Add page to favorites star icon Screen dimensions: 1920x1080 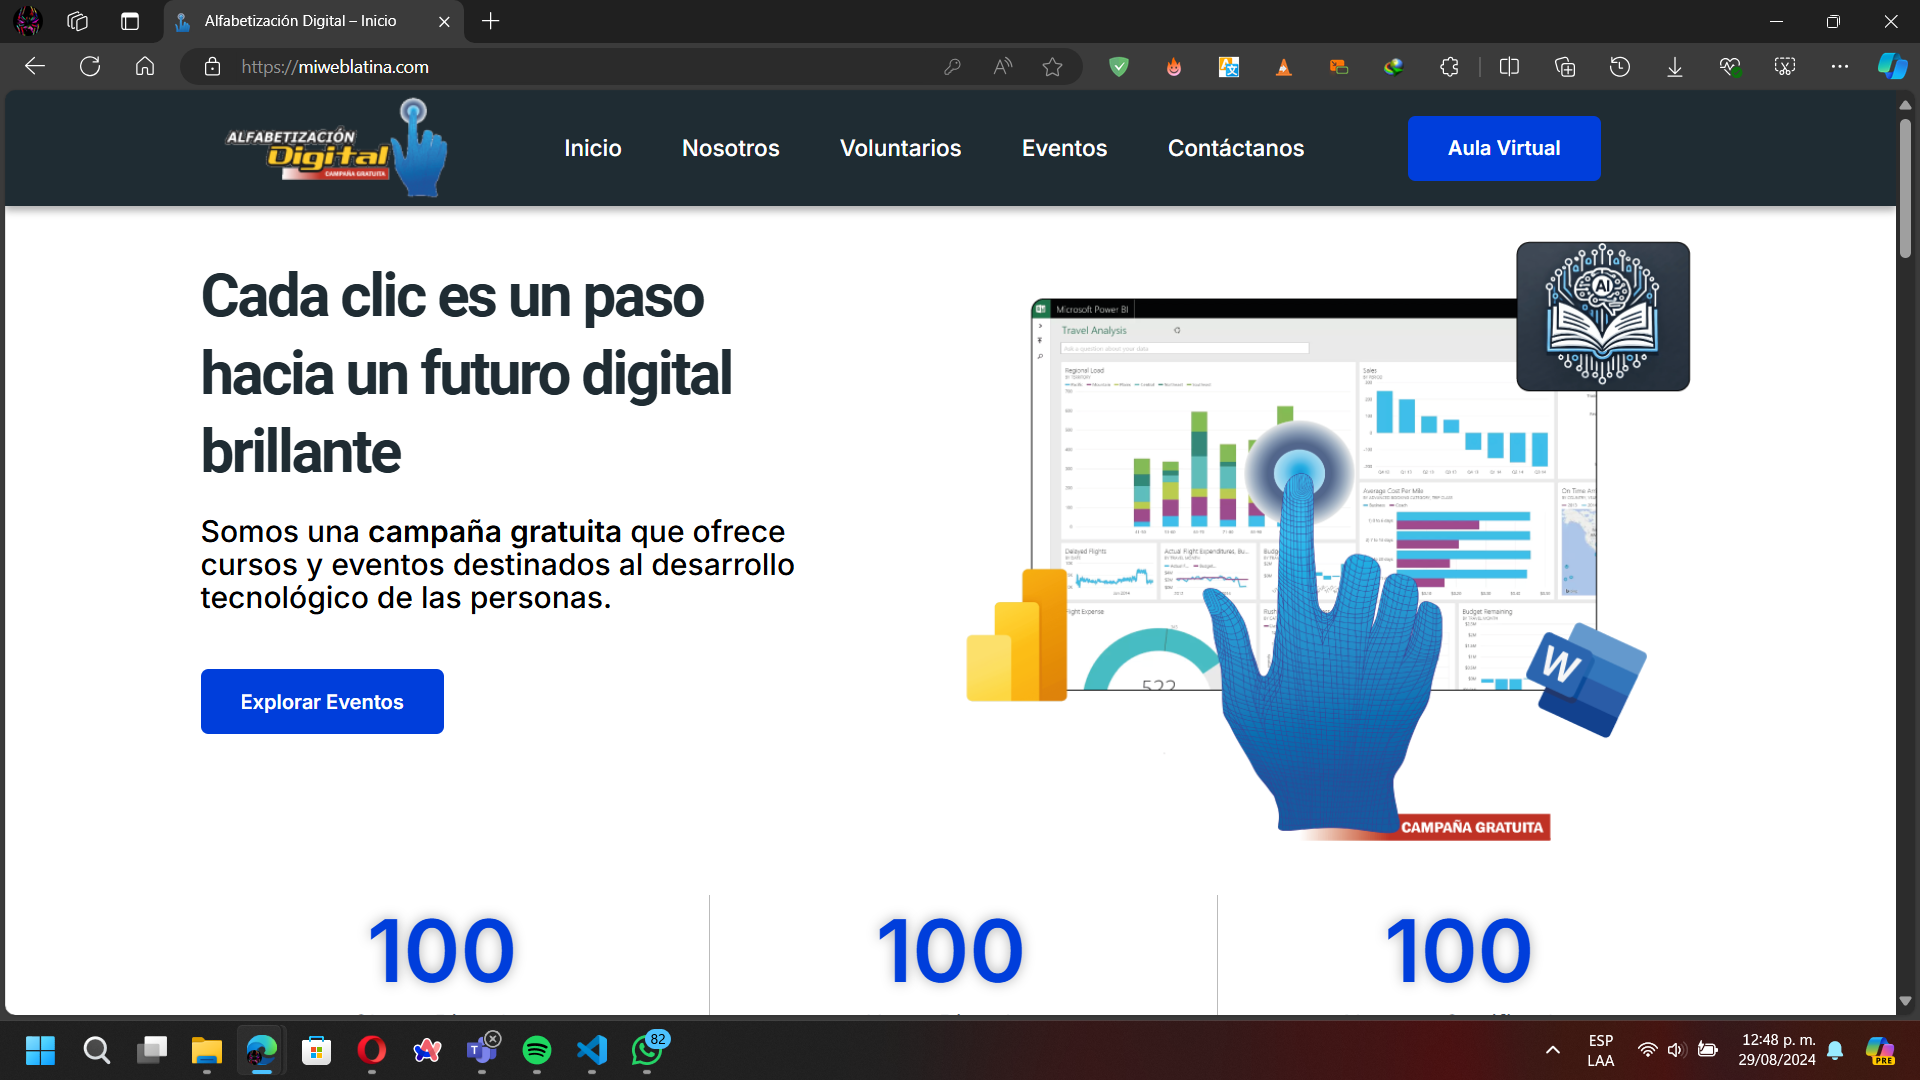tap(1052, 67)
